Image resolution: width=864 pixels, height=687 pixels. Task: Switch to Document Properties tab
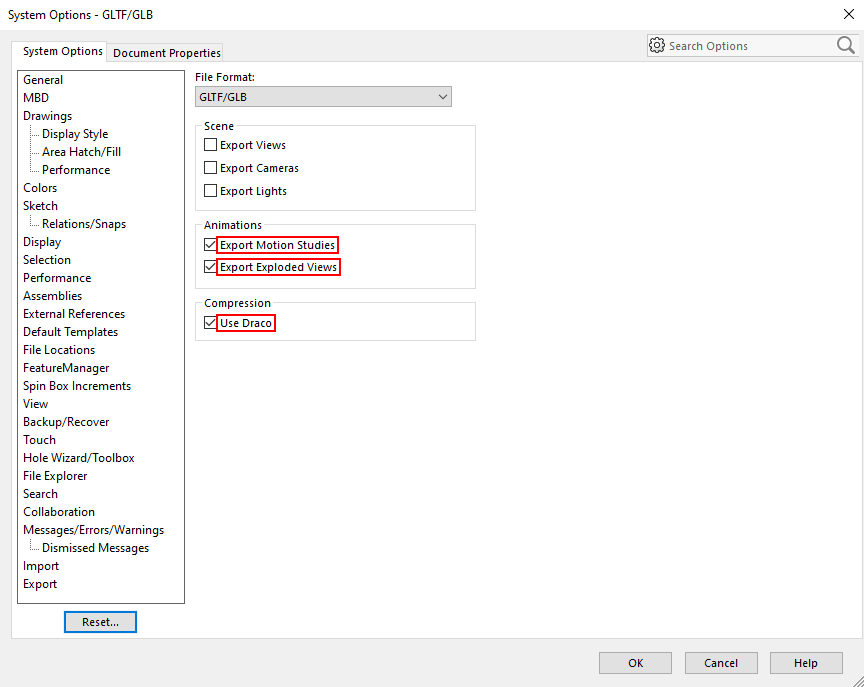(166, 53)
